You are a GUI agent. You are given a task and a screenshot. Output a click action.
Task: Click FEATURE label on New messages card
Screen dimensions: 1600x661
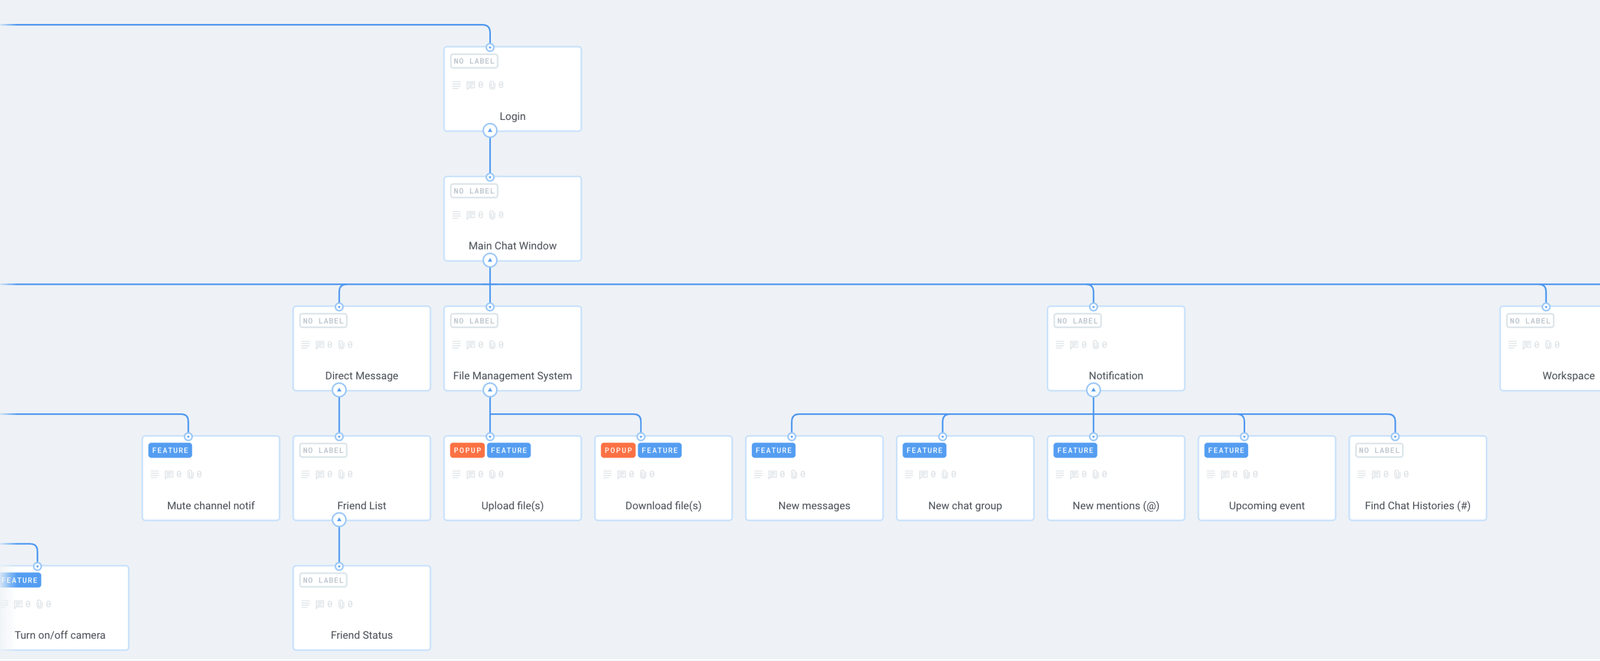(x=773, y=451)
